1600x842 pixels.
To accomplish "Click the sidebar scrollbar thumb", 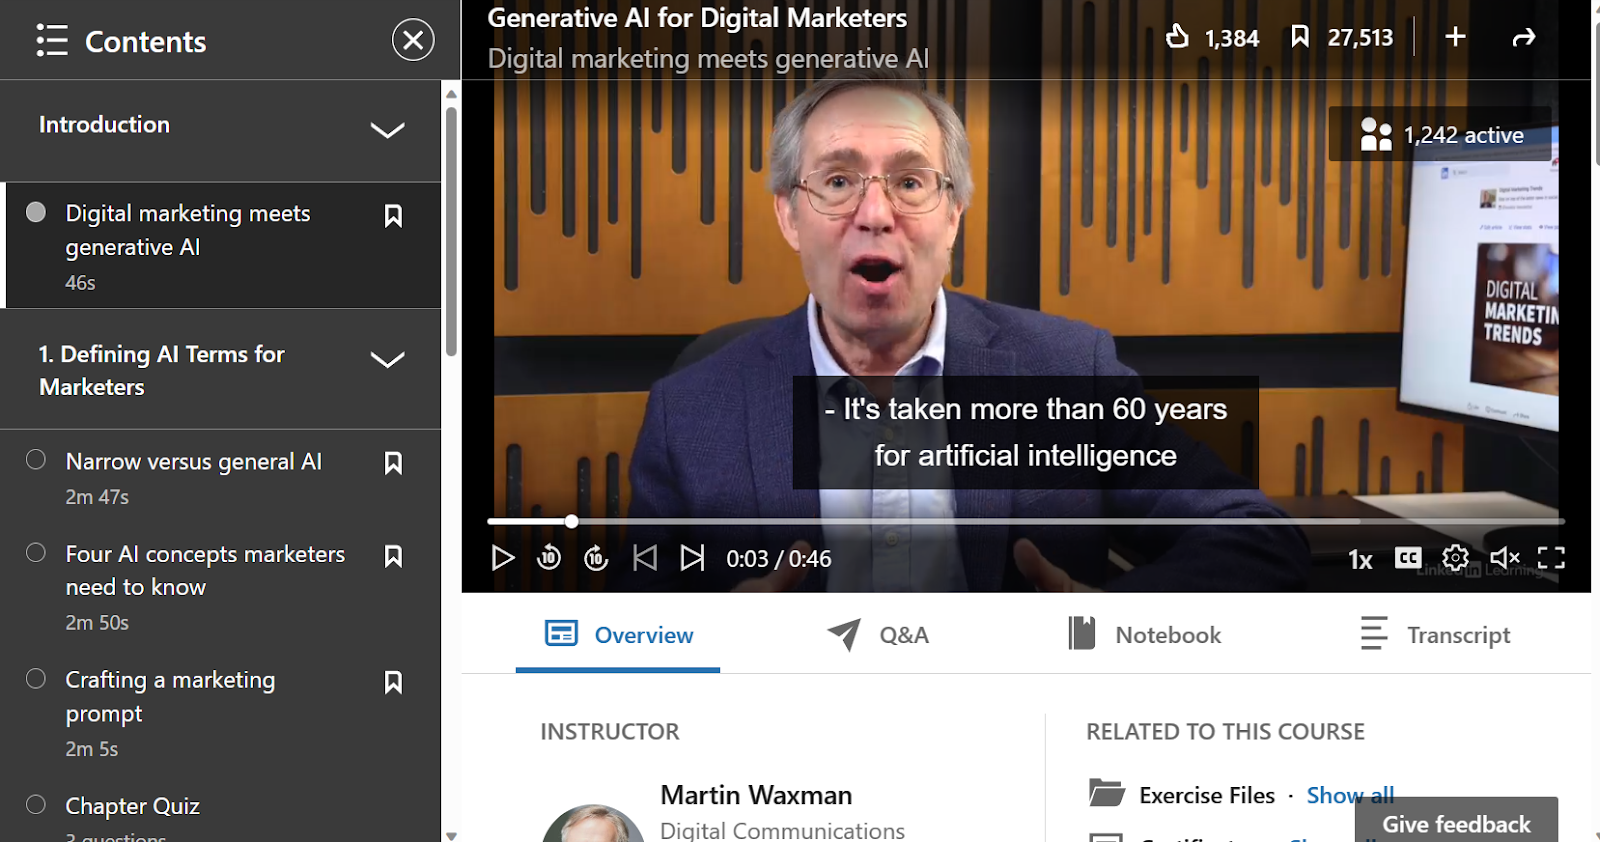I will [x=451, y=230].
